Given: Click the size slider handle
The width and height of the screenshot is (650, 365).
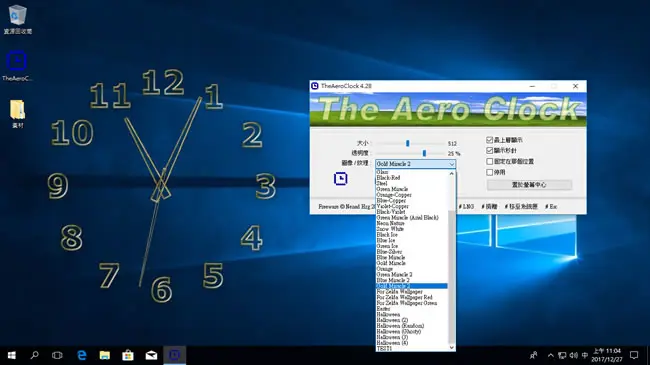Looking at the screenshot, I should coord(407,143).
